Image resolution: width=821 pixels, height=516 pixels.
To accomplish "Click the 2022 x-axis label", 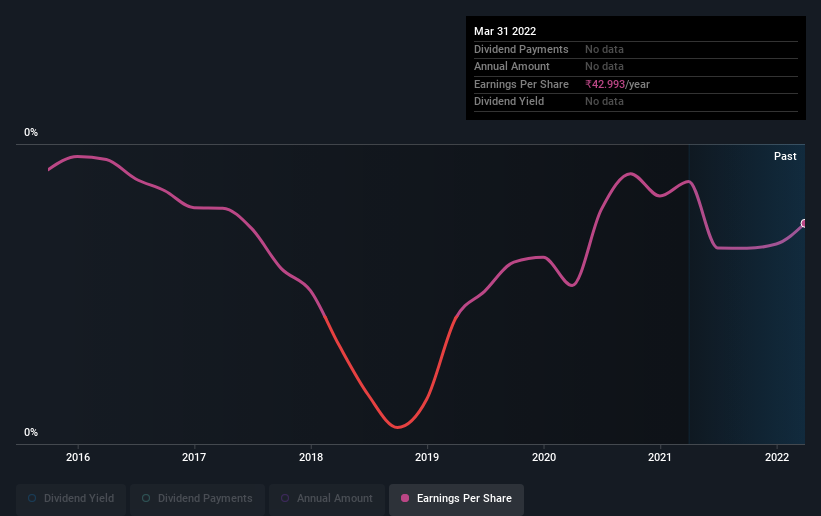I will click(777, 457).
